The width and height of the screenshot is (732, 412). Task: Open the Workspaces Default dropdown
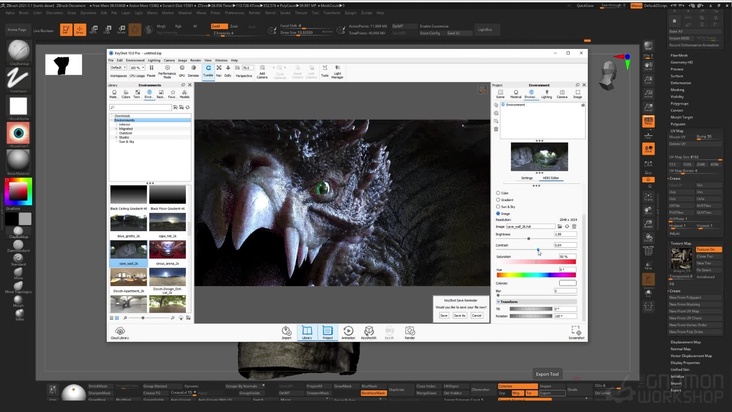[119, 68]
